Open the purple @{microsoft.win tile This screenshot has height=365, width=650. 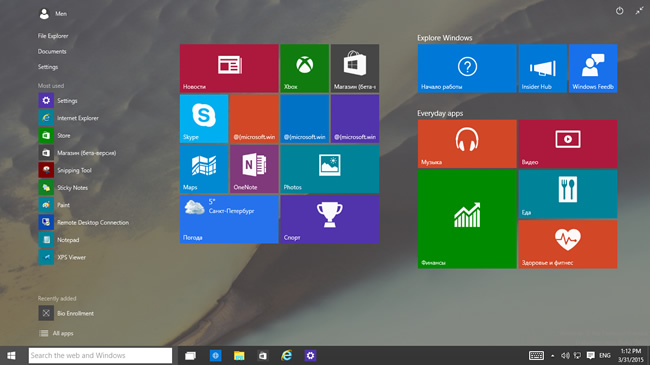click(355, 119)
